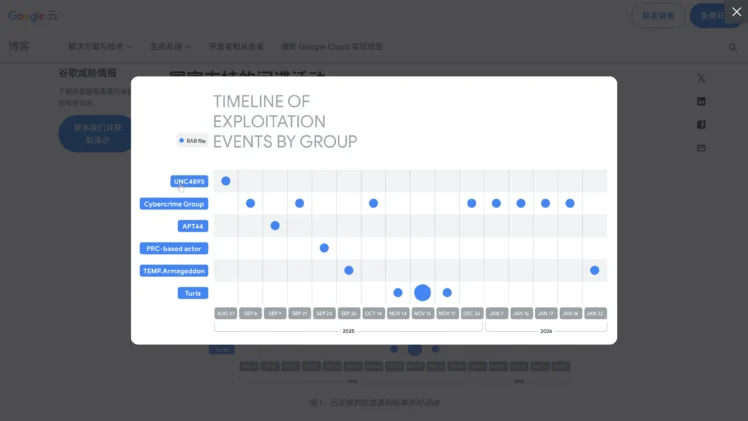Viewport: 748px width, 421px height.
Task: Expand the 解决方案与技术 dropdown menu
Action: (x=100, y=47)
